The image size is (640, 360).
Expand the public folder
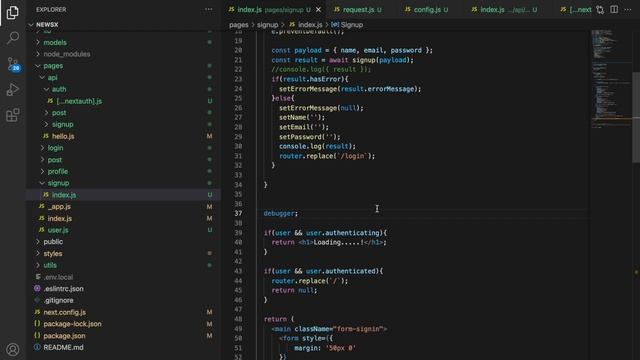tap(53, 242)
